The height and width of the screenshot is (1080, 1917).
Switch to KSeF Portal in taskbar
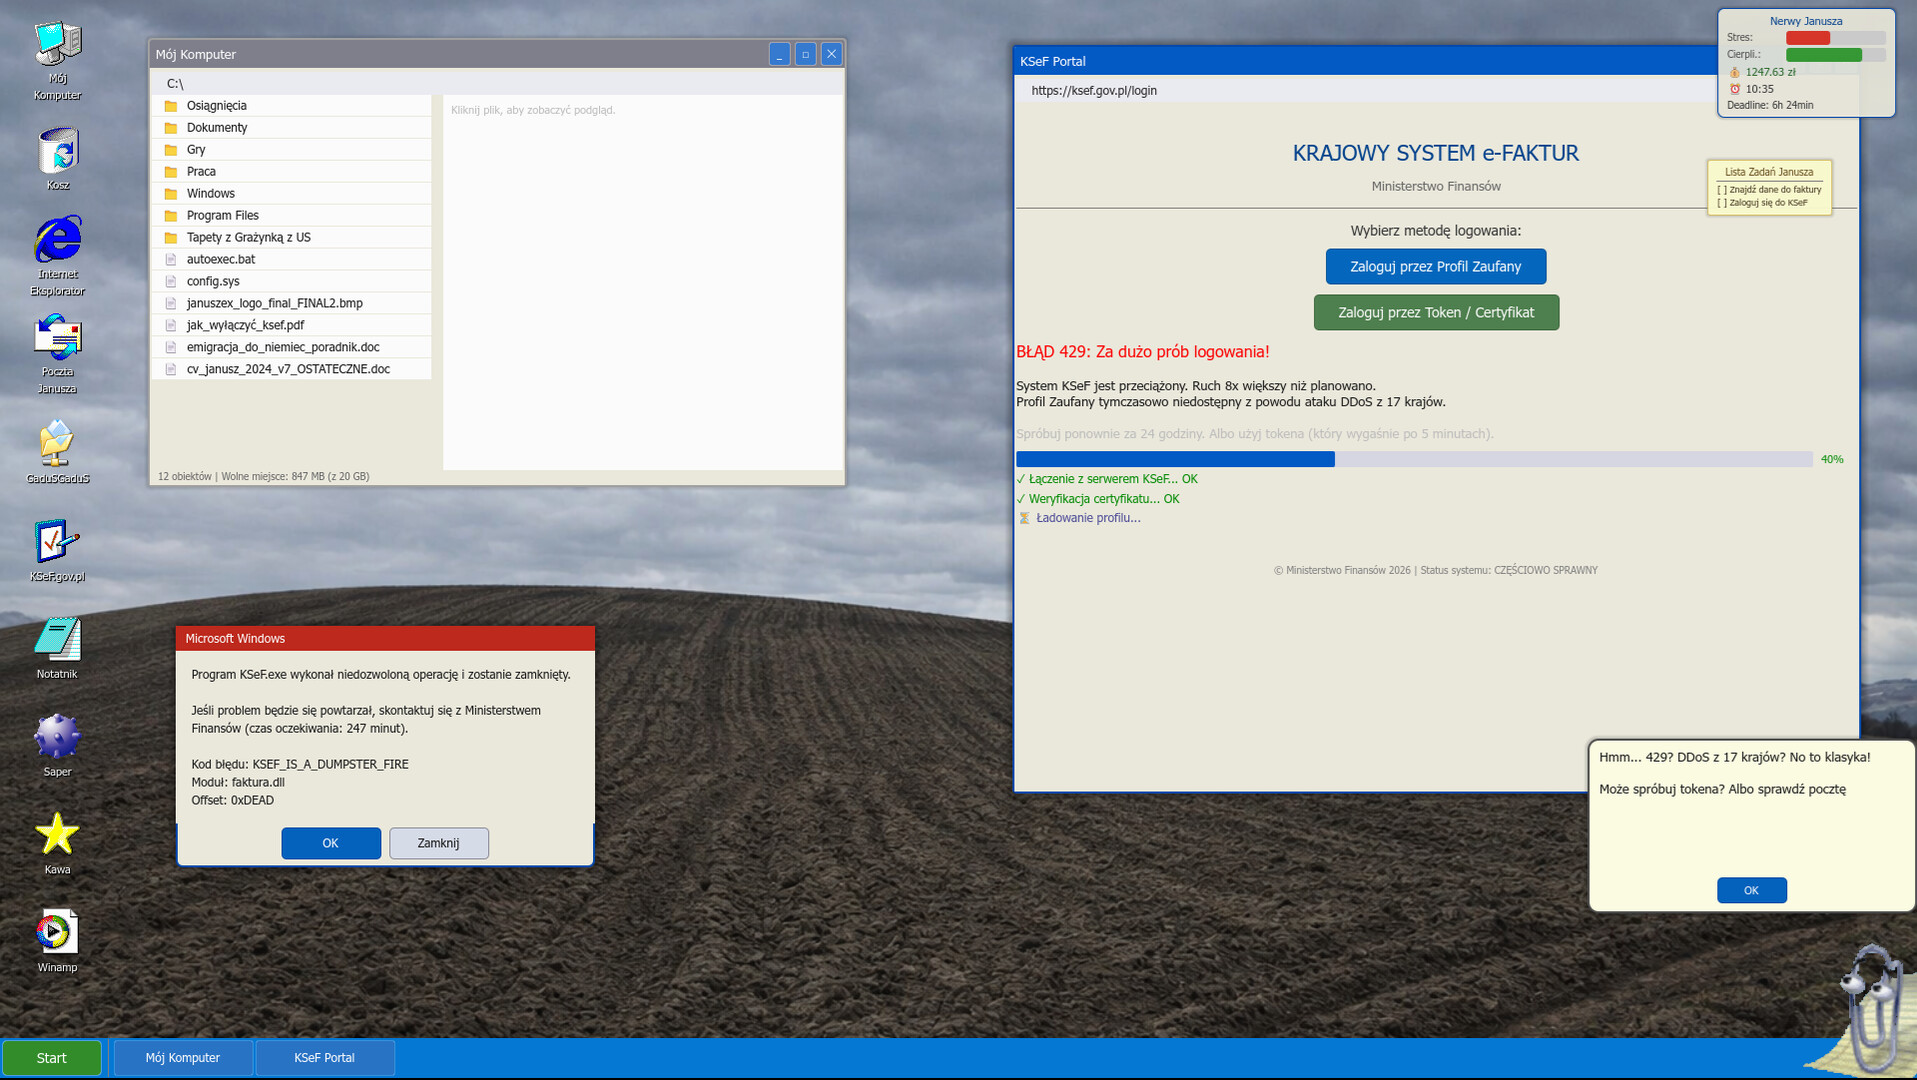coord(324,1058)
